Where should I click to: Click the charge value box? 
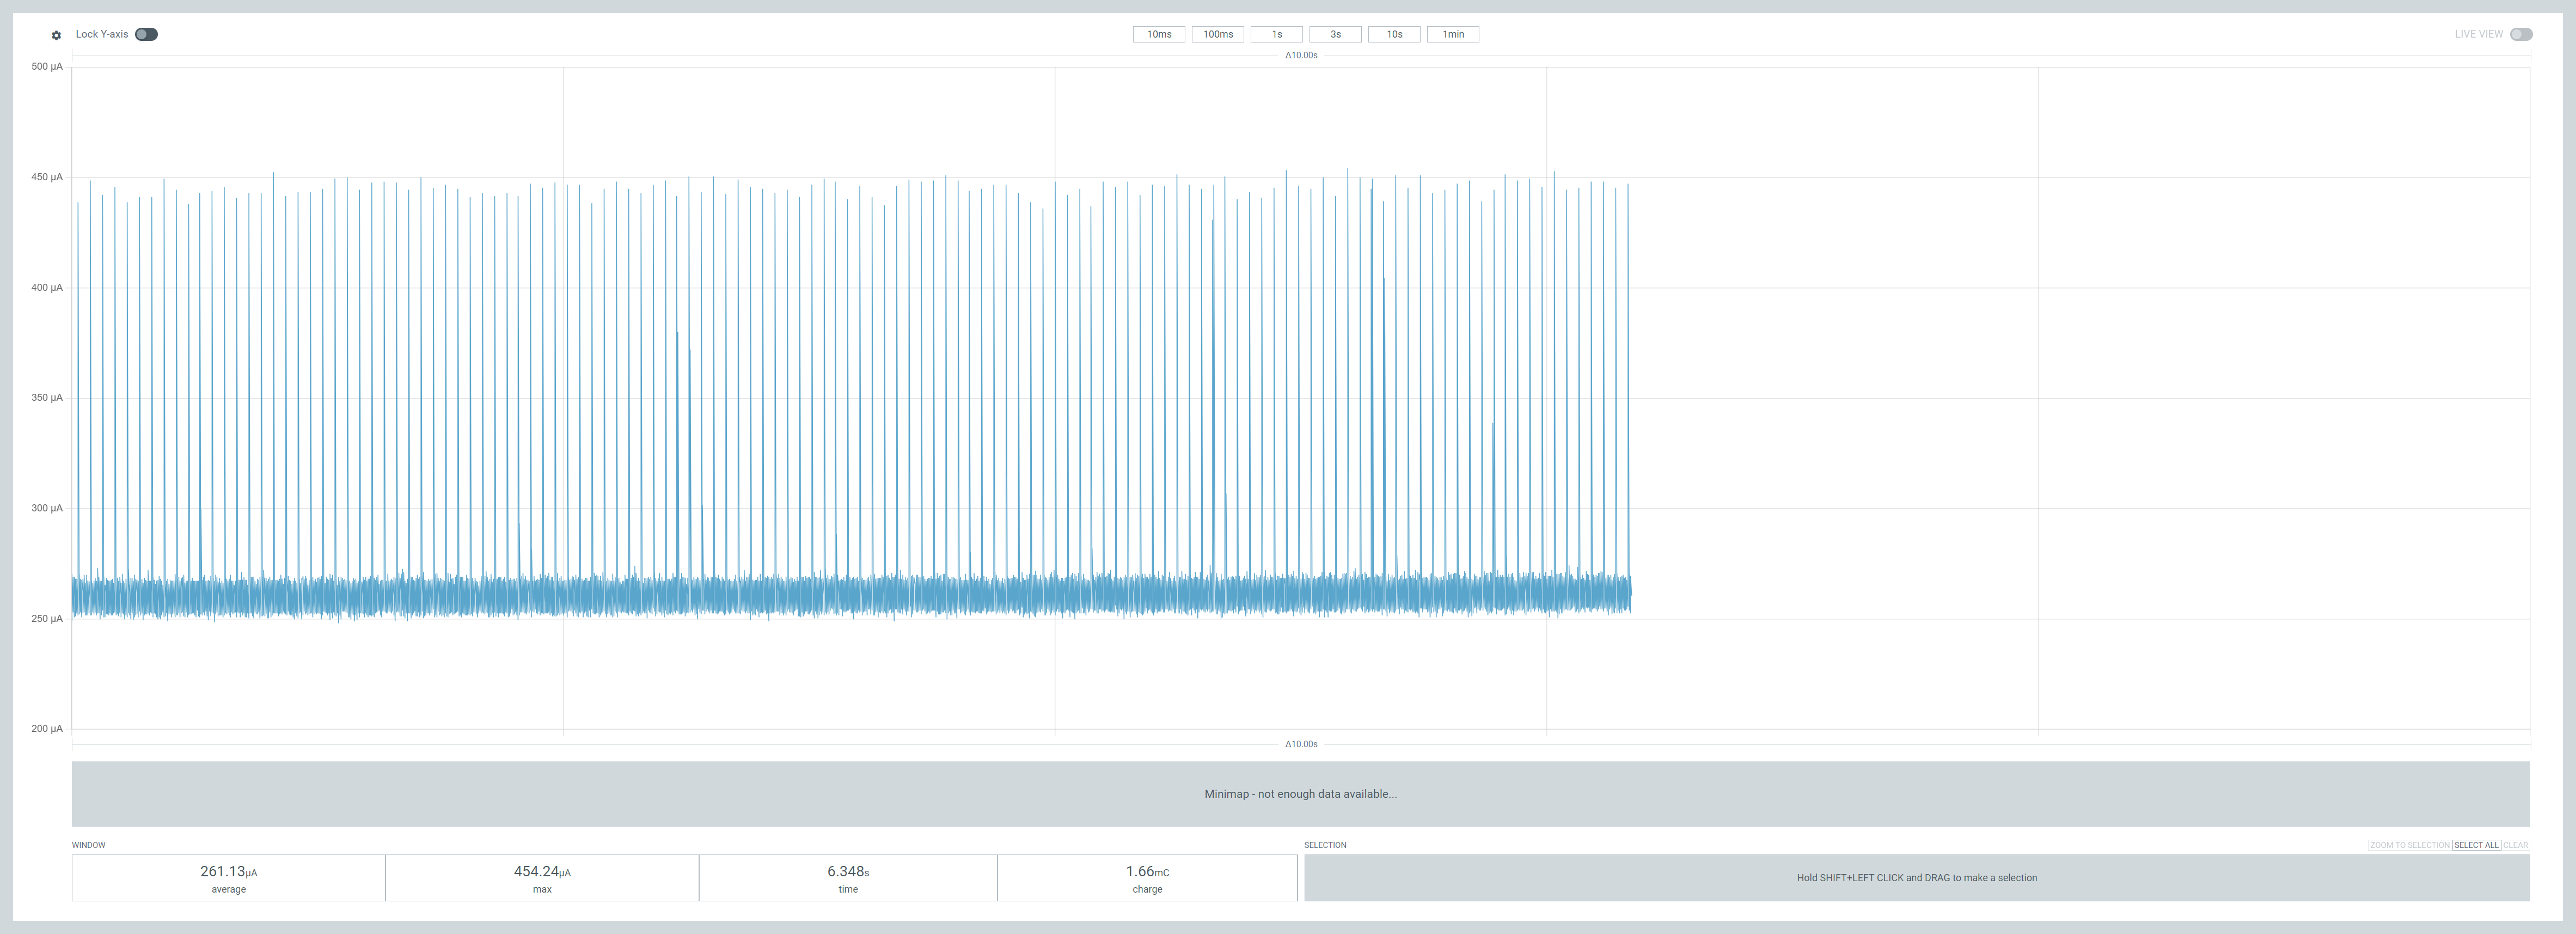pos(1147,878)
